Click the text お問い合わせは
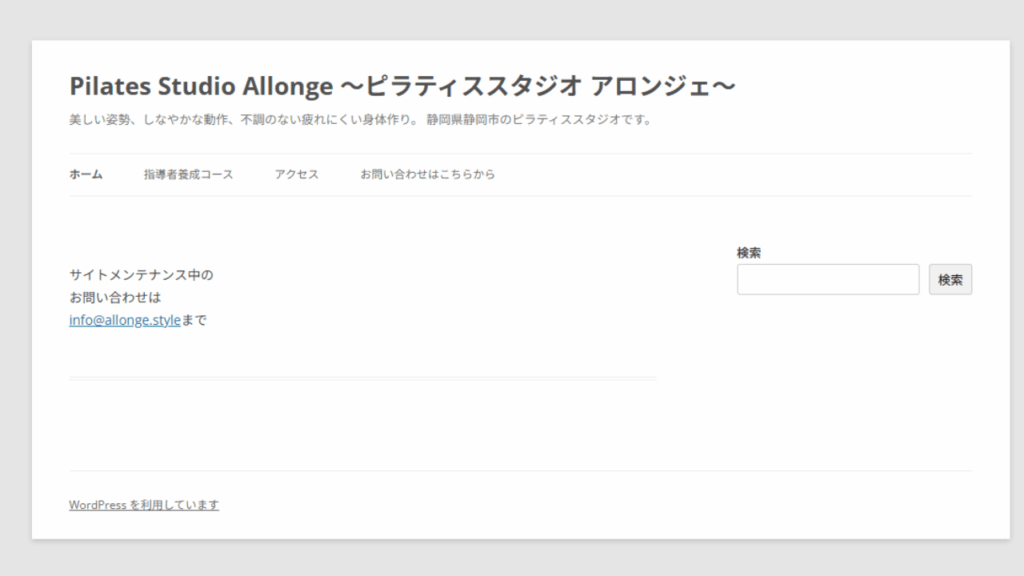The height and width of the screenshot is (576, 1024). click(115, 298)
